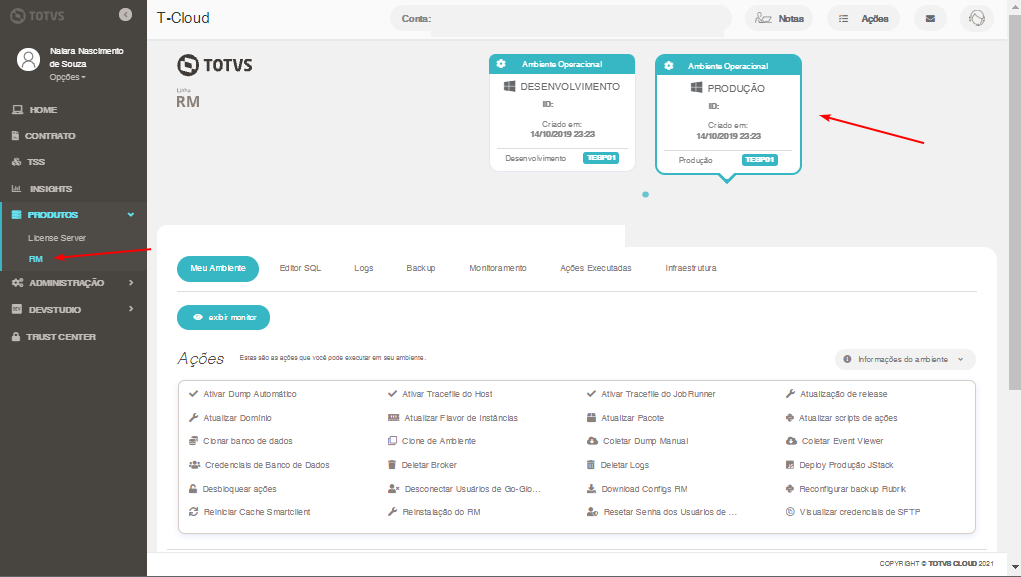Open the messages envelope icon
The image size is (1021, 577).
(x=930, y=17)
